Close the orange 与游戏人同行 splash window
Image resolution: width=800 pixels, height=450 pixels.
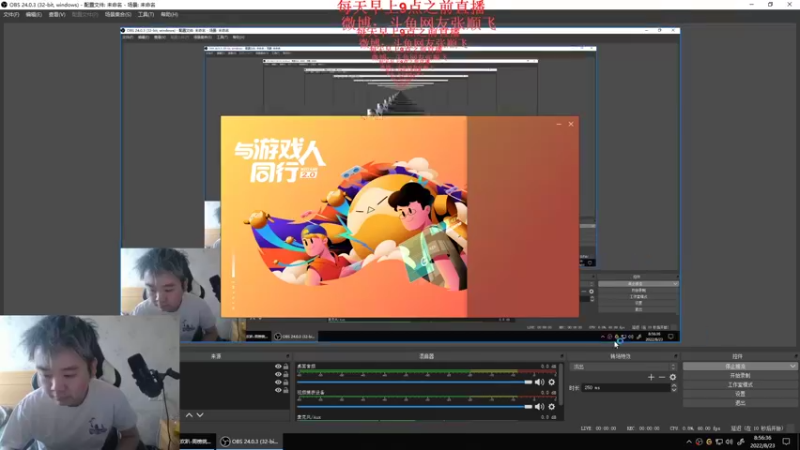pyautogui.click(x=571, y=124)
